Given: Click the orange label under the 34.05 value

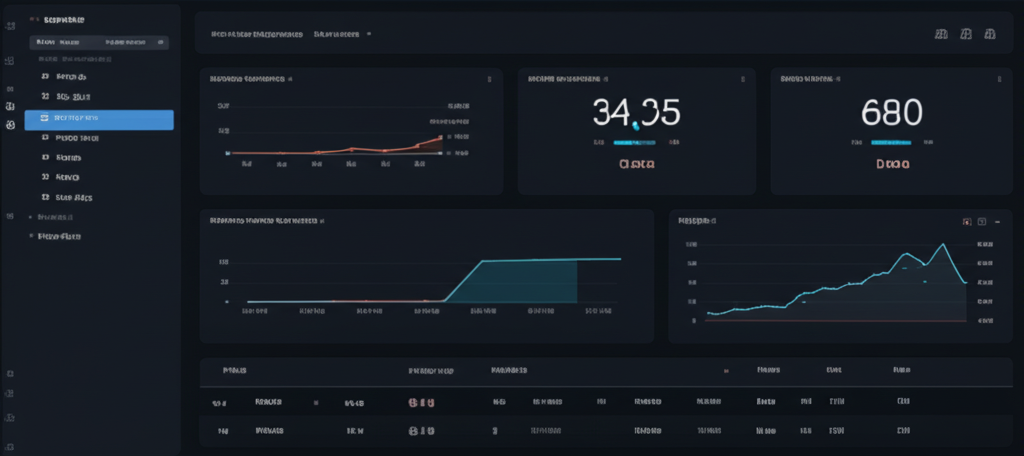Looking at the screenshot, I should coord(636,163).
